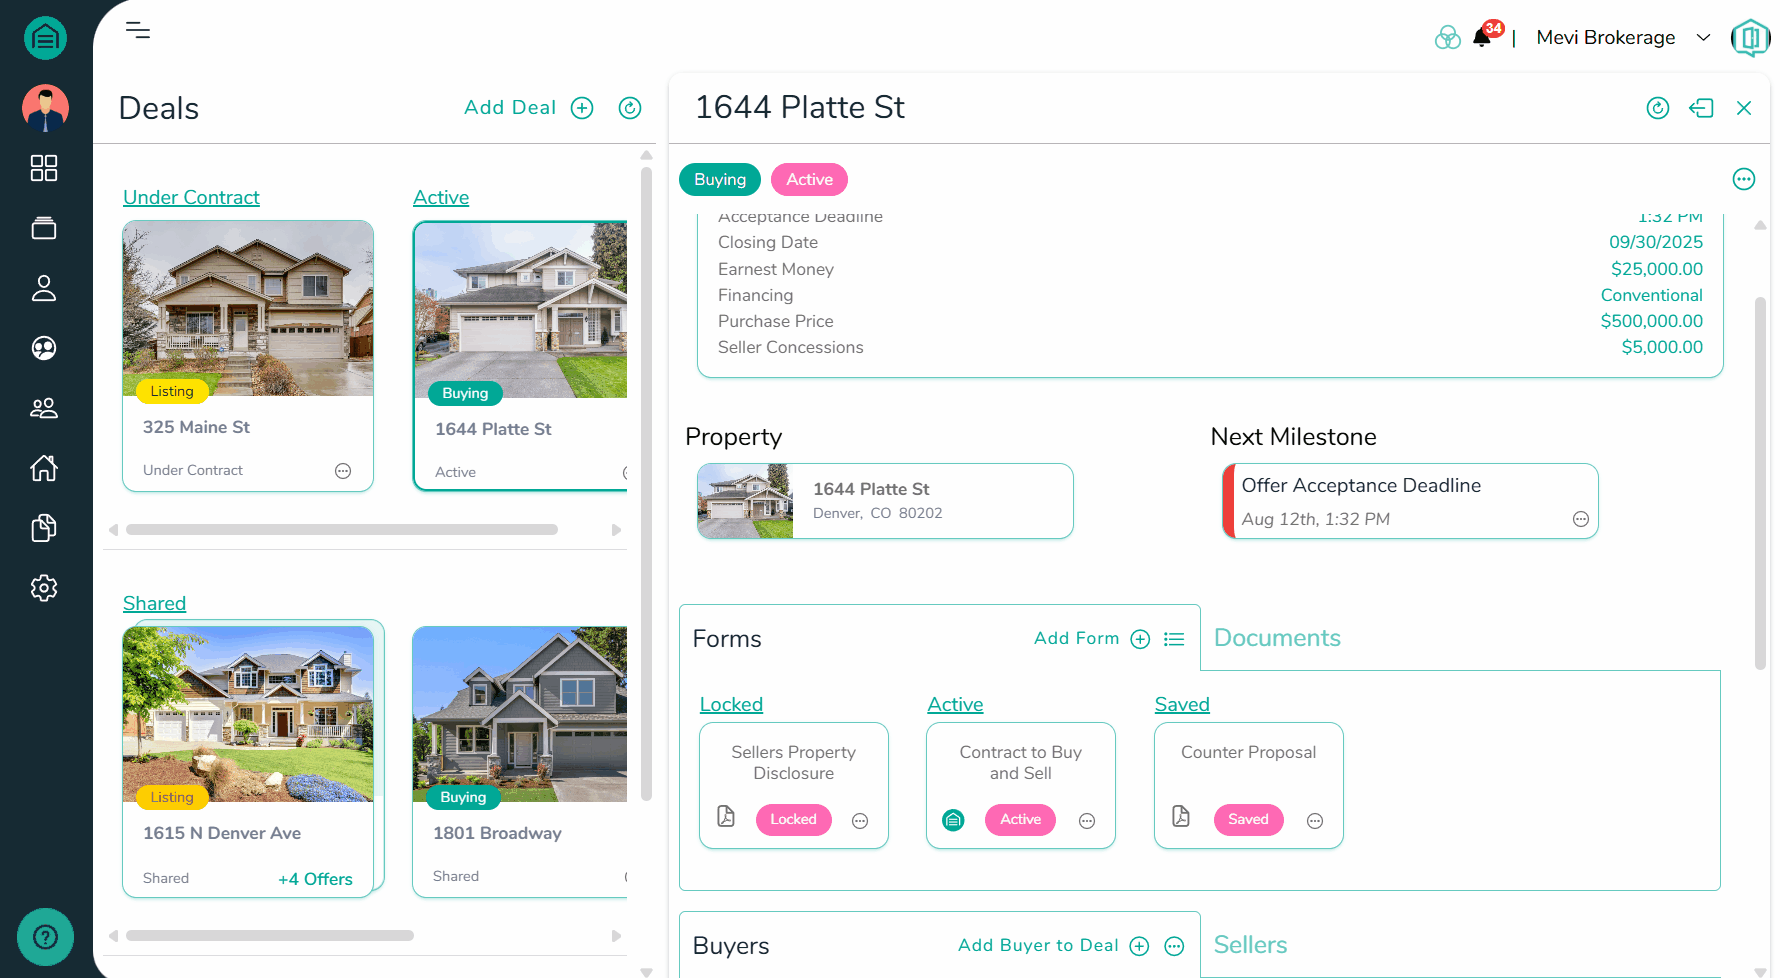Screen dimensions: 1780x978
Task: Open Offer Acceptance Deadline milestone options
Action: (1581, 519)
